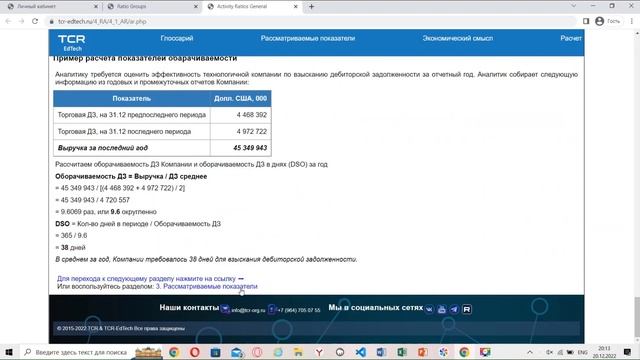Open the first Chrome icon on taskbar
This screenshot has width=640, height=360.
click(x=174, y=352)
